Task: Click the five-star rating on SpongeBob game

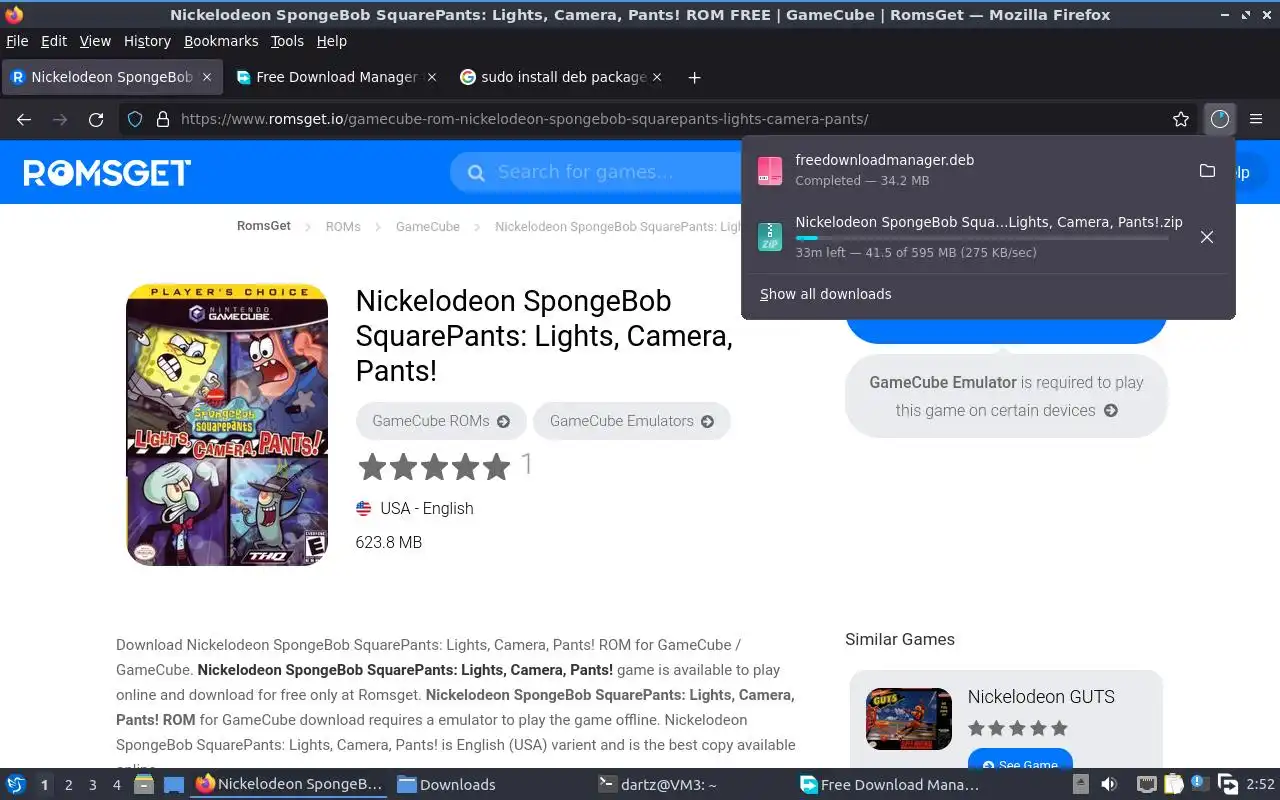Action: 434,466
